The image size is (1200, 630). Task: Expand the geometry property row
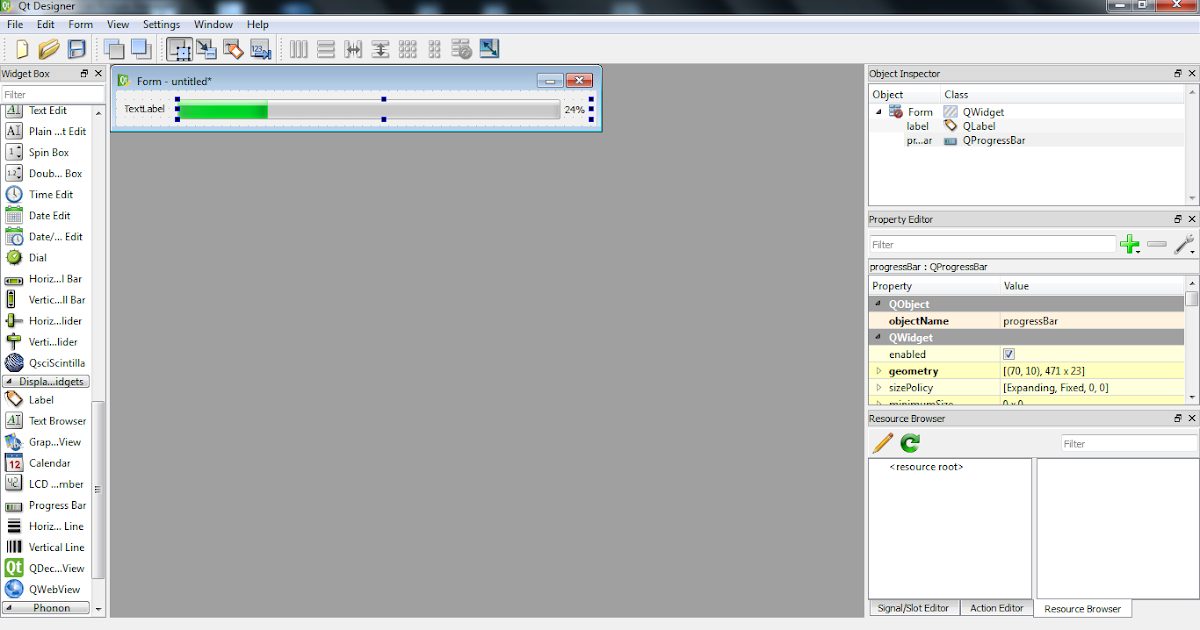pos(880,370)
